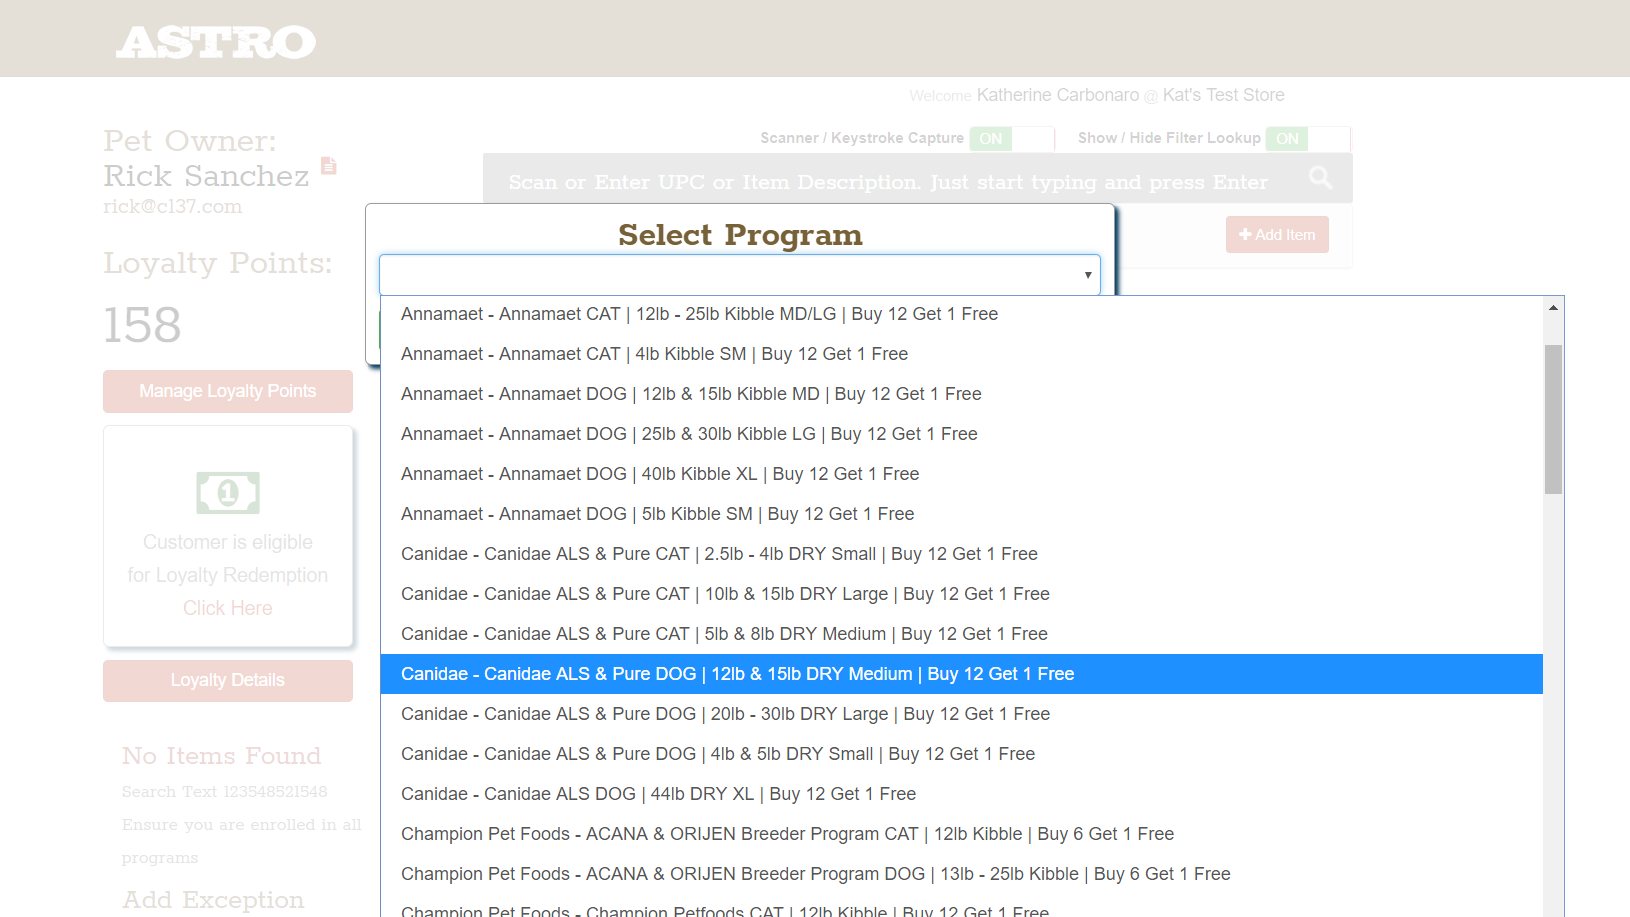Click the search magnifier icon

(x=1320, y=178)
